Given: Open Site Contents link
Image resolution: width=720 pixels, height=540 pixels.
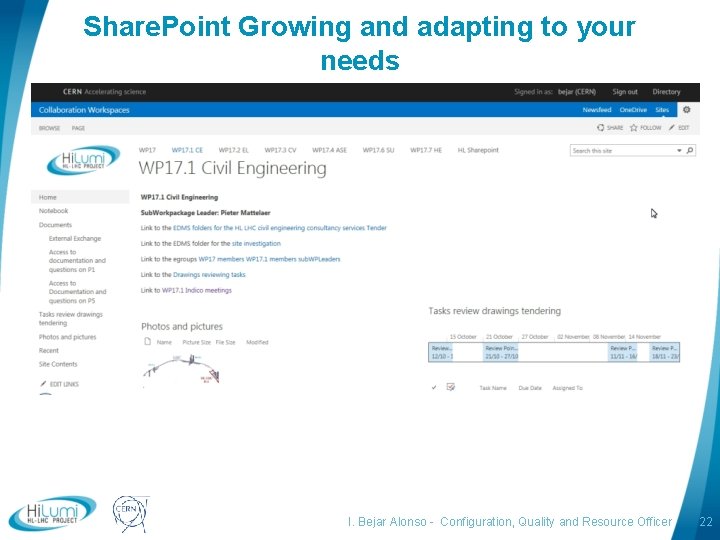Looking at the screenshot, I should coord(58,364).
